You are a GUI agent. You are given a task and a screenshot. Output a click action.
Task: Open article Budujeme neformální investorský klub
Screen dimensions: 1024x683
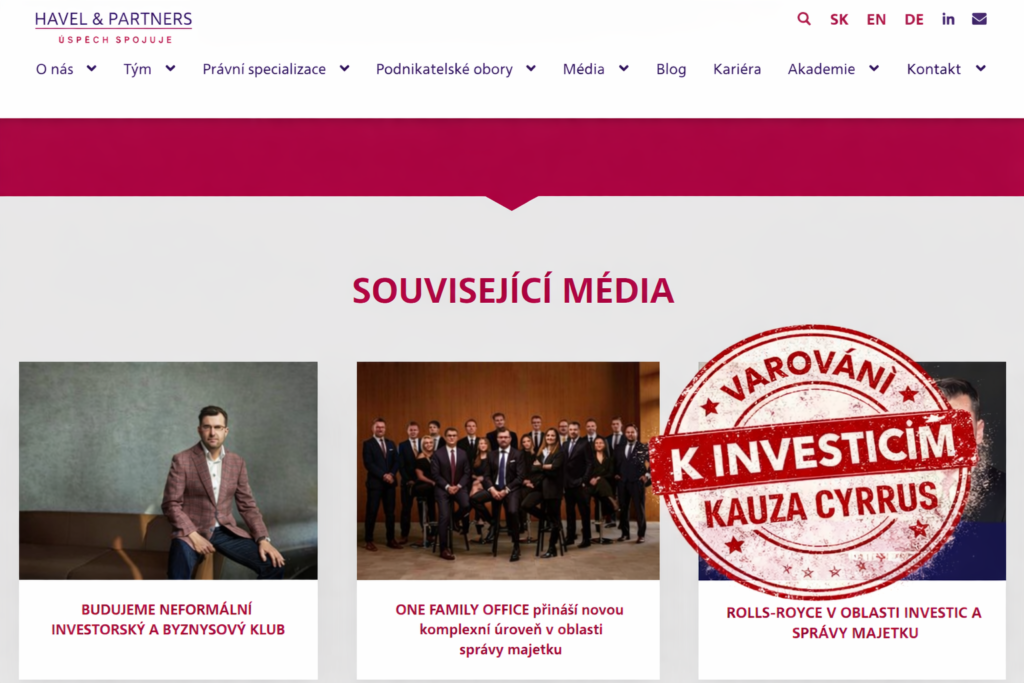168,620
